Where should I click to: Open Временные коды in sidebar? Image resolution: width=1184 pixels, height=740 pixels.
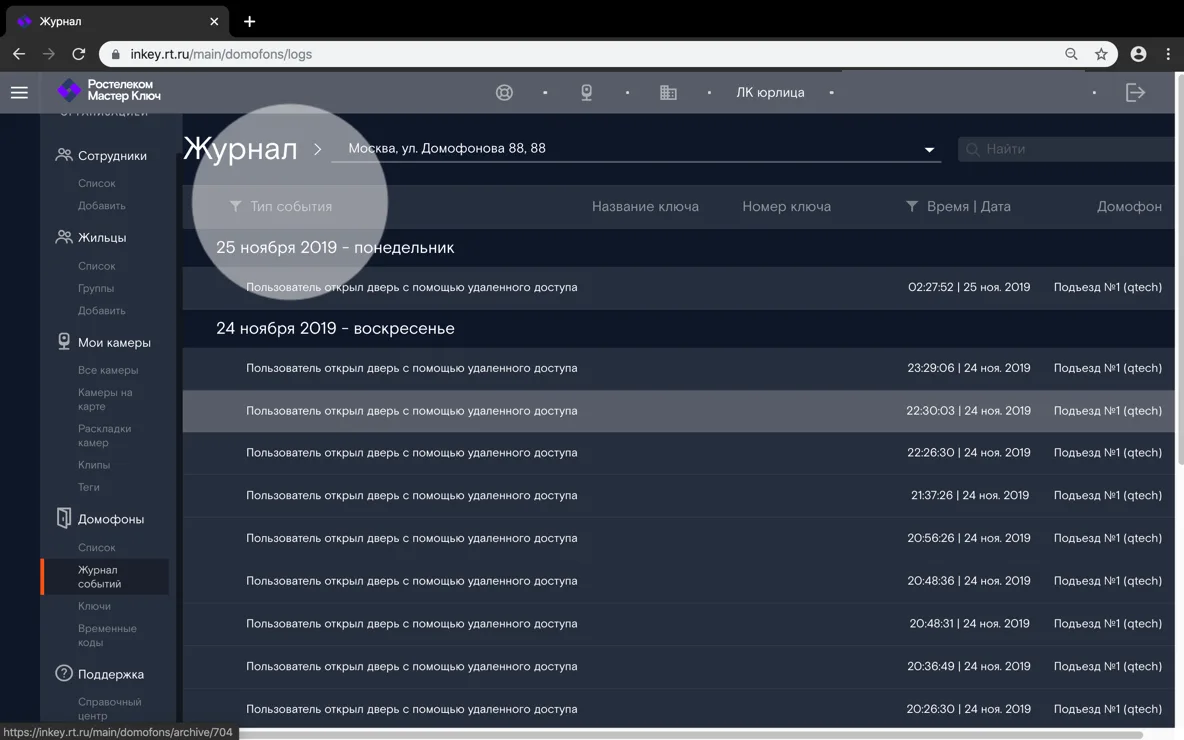(106, 635)
